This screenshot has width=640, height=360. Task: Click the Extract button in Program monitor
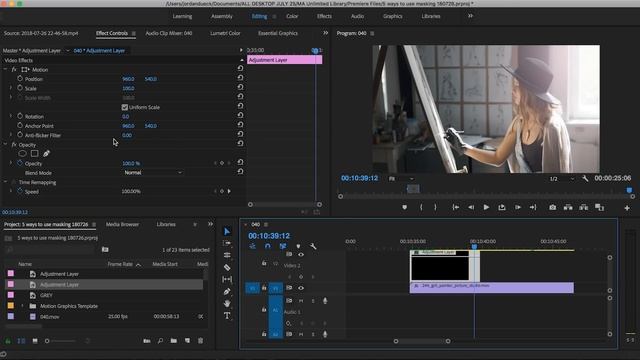pyautogui.click(x=584, y=207)
